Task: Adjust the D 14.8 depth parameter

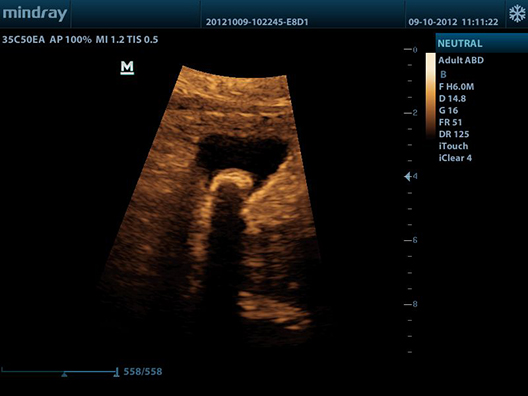Action: (452, 98)
